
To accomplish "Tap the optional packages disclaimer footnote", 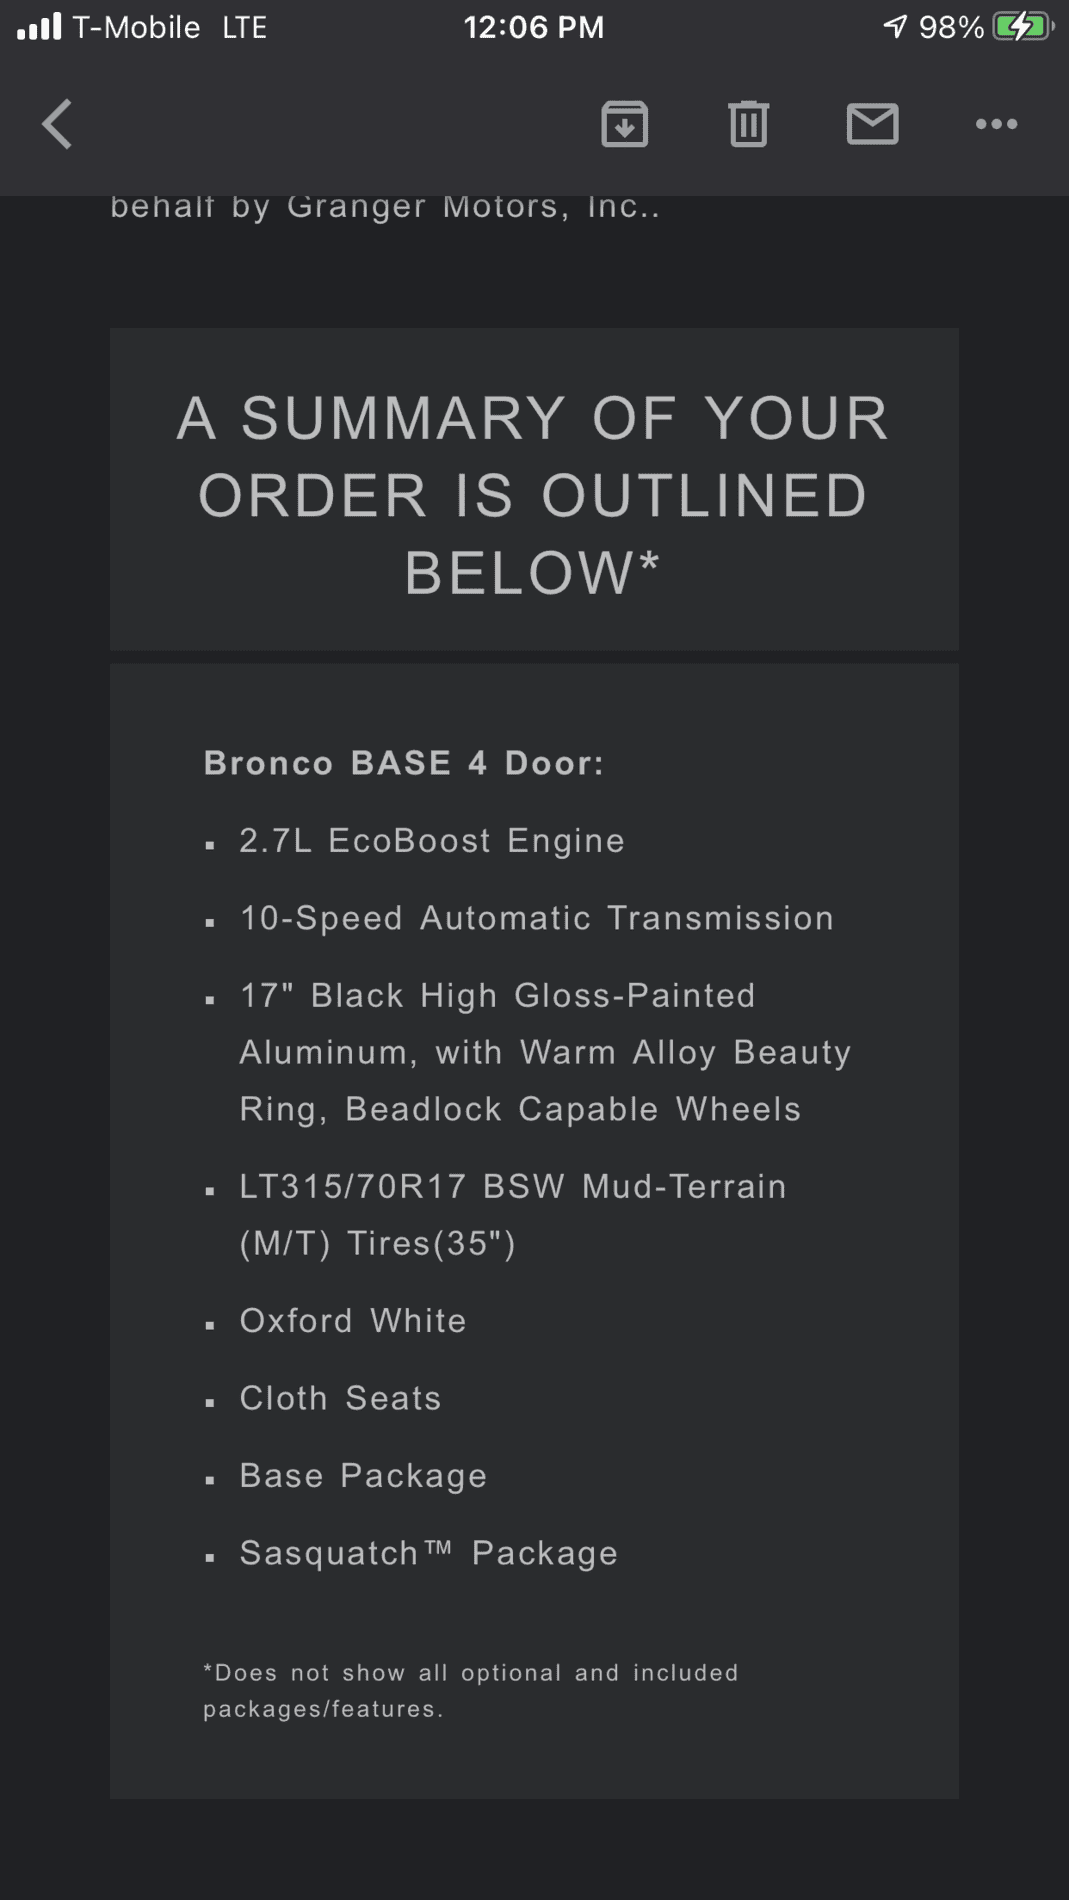I will [470, 1692].
